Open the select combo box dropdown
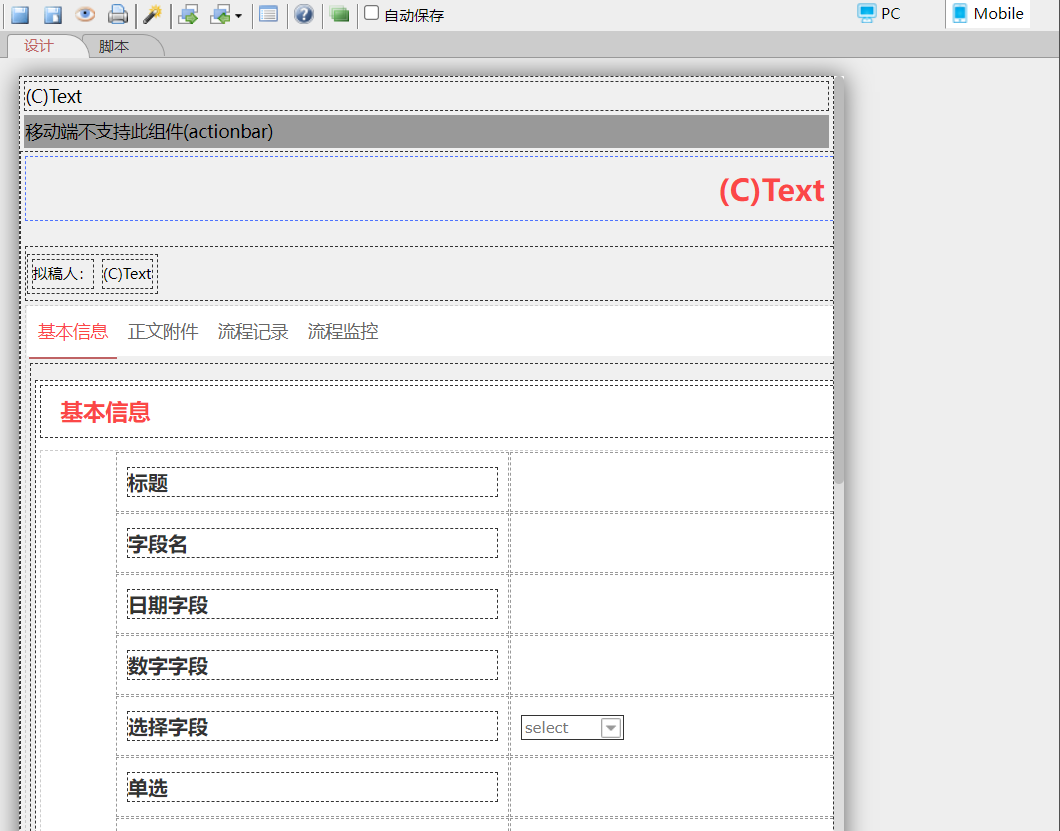Viewport: 1060px width, 831px height. (x=611, y=727)
